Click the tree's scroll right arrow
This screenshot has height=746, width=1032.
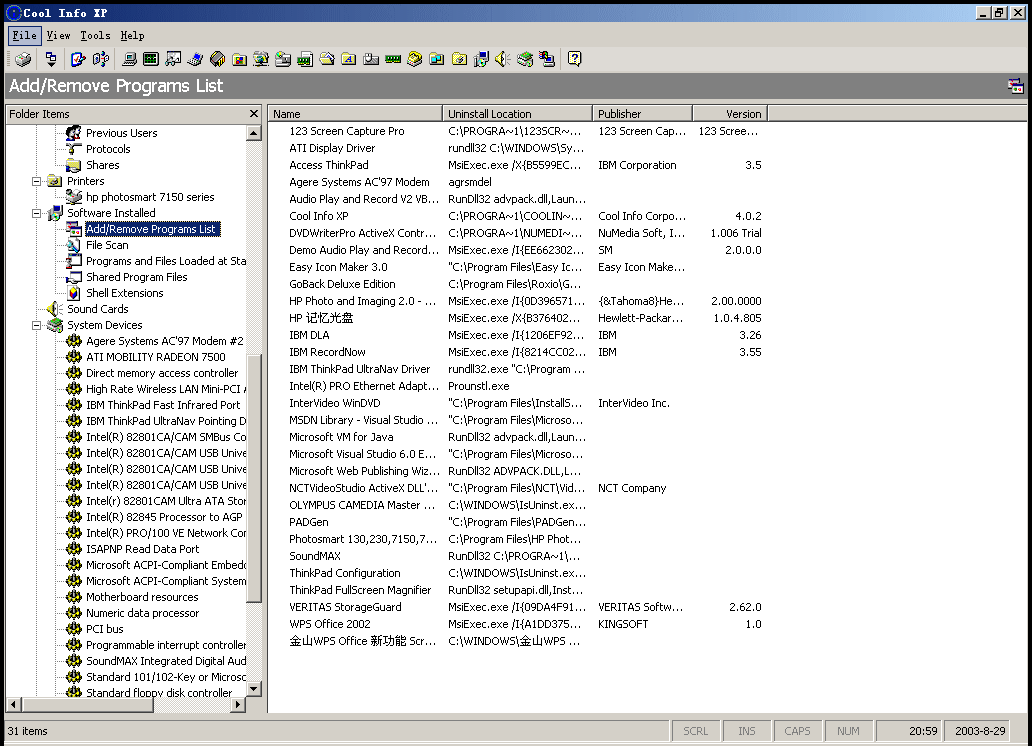238,705
